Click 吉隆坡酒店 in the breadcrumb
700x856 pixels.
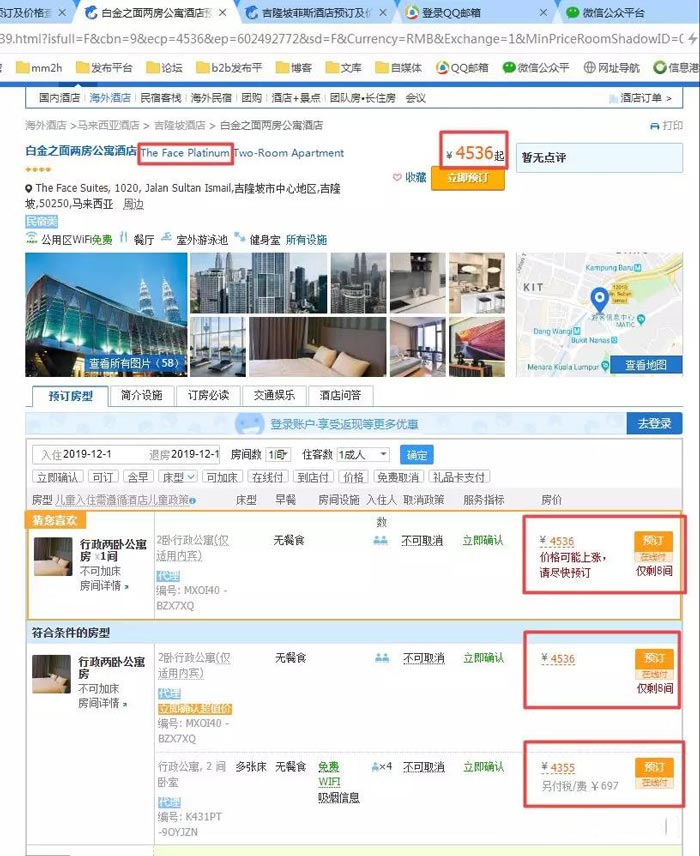pos(180,126)
